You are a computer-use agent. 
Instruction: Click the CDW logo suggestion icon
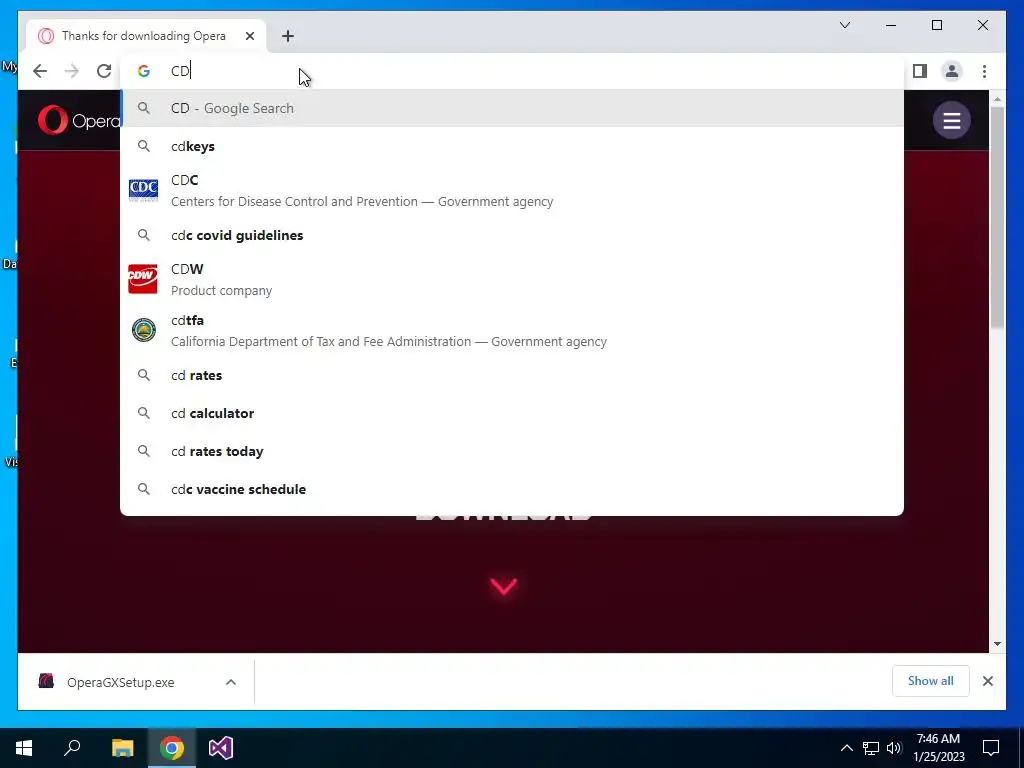click(x=143, y=279)
